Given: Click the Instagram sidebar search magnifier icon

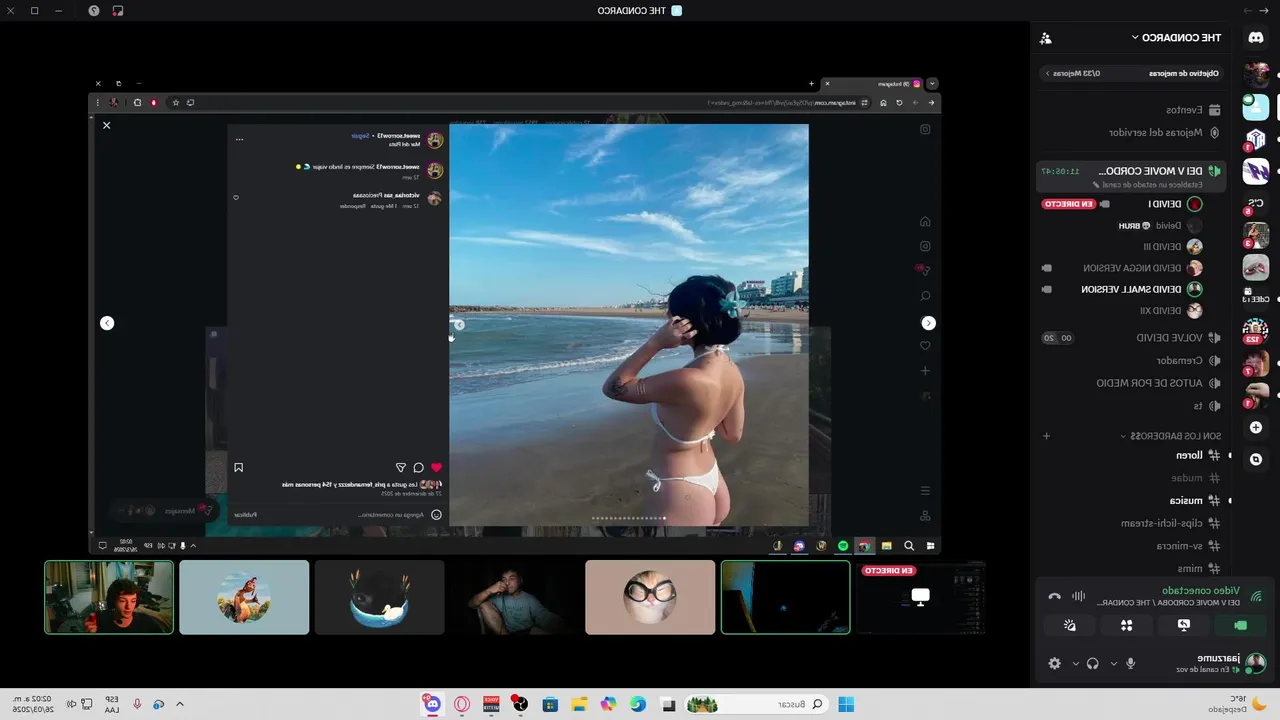Looking at the screenshot, I should tap(925, 296).
